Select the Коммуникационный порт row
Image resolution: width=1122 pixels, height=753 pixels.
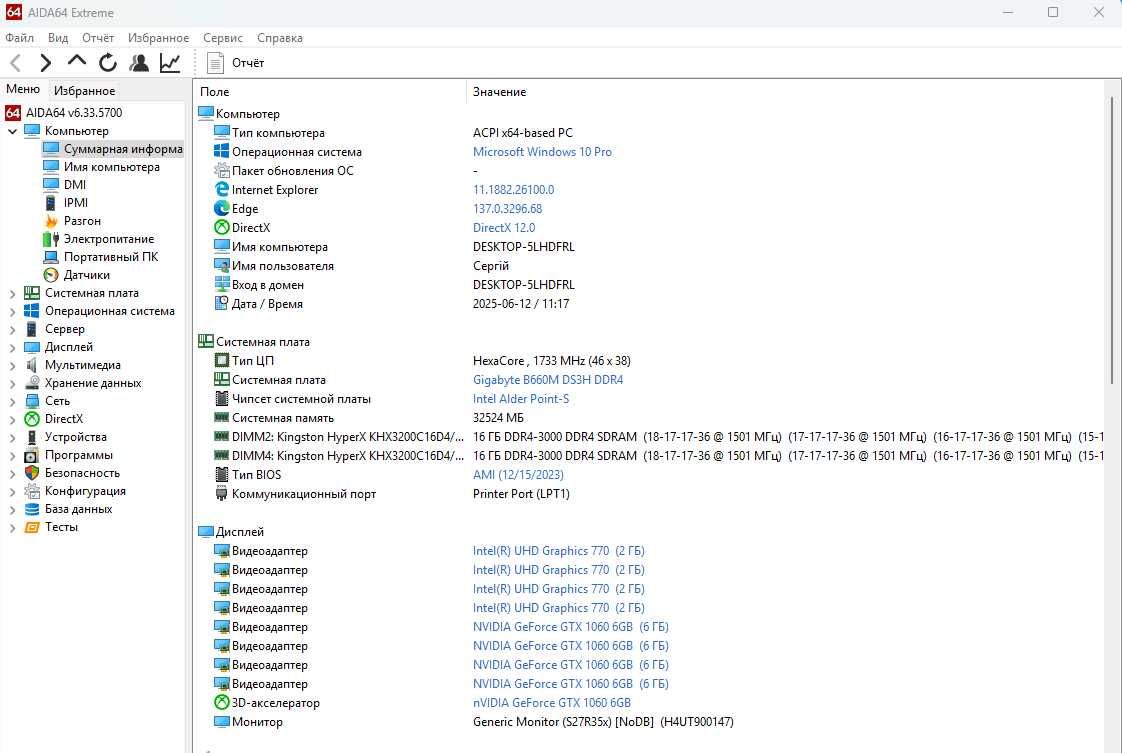click(649, 494)
